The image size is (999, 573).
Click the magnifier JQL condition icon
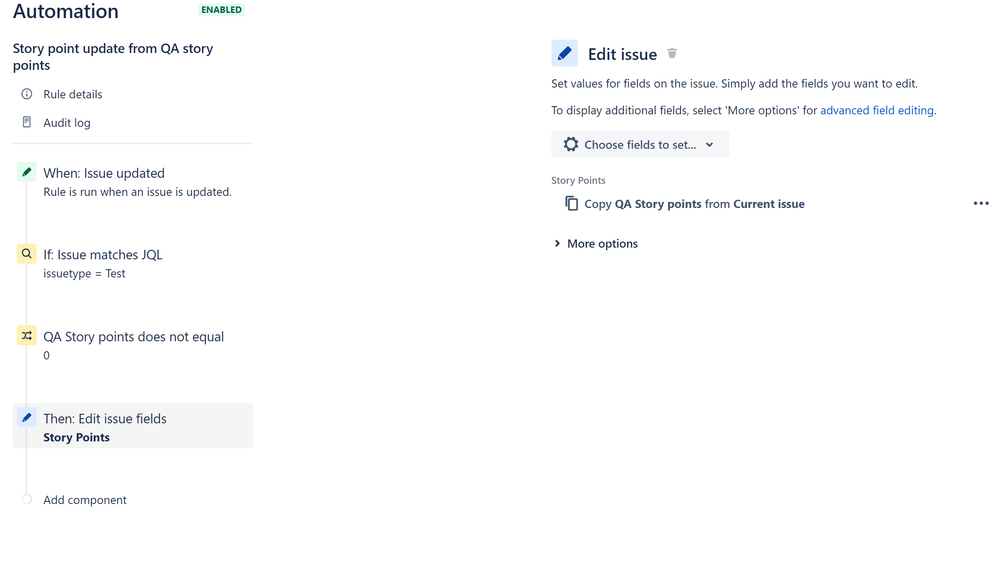click(26, 254)
